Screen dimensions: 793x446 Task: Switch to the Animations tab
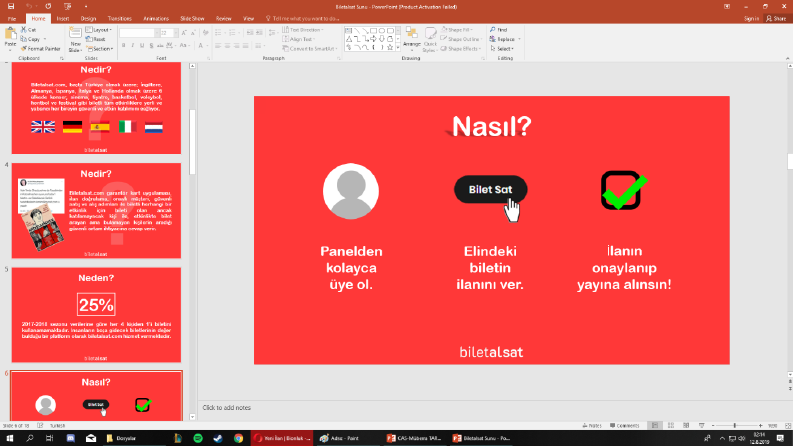point(156,19)
